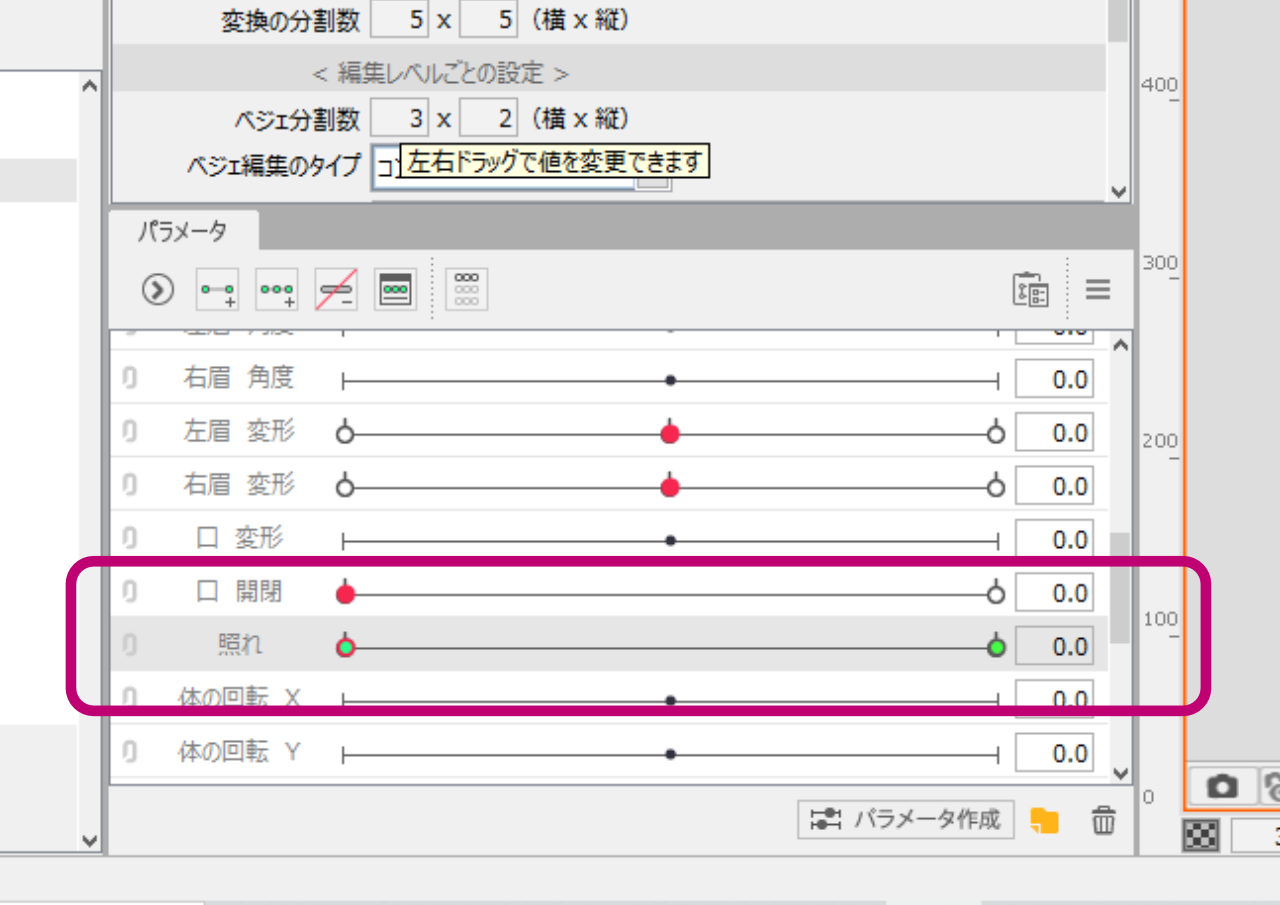Click the parameter list scrollbar thumb

click(1120, 587)
